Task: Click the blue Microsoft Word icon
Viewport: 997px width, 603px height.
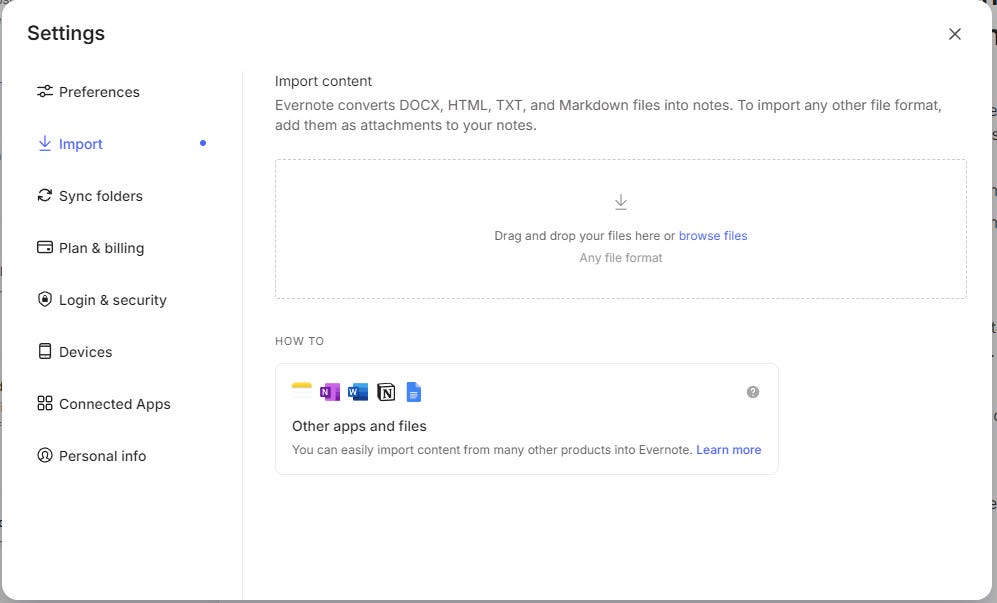Action: pyautogui.click(x=358, y=392)
